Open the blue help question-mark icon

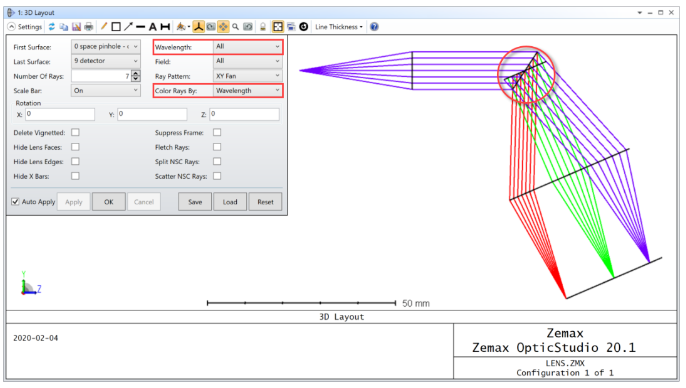[x=374, y=27]
